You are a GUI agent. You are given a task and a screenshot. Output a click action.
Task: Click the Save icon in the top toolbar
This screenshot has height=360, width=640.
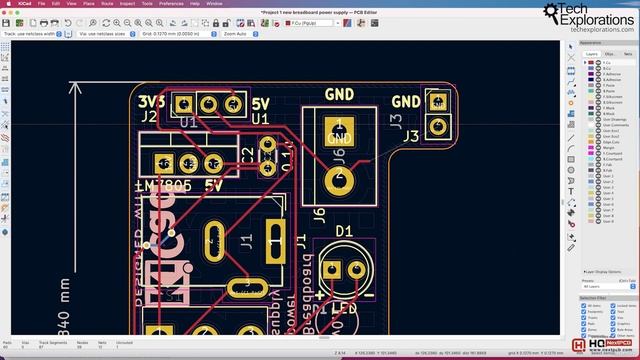pos(6,23)
